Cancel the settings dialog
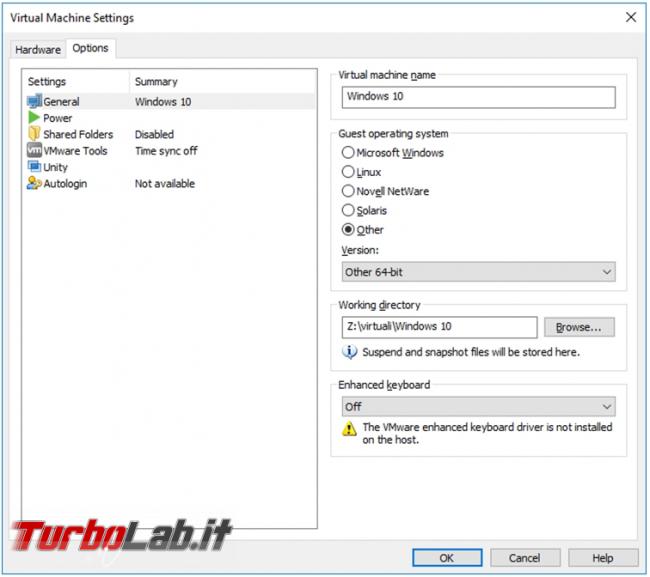650x577 pixels. click(525, 558)
